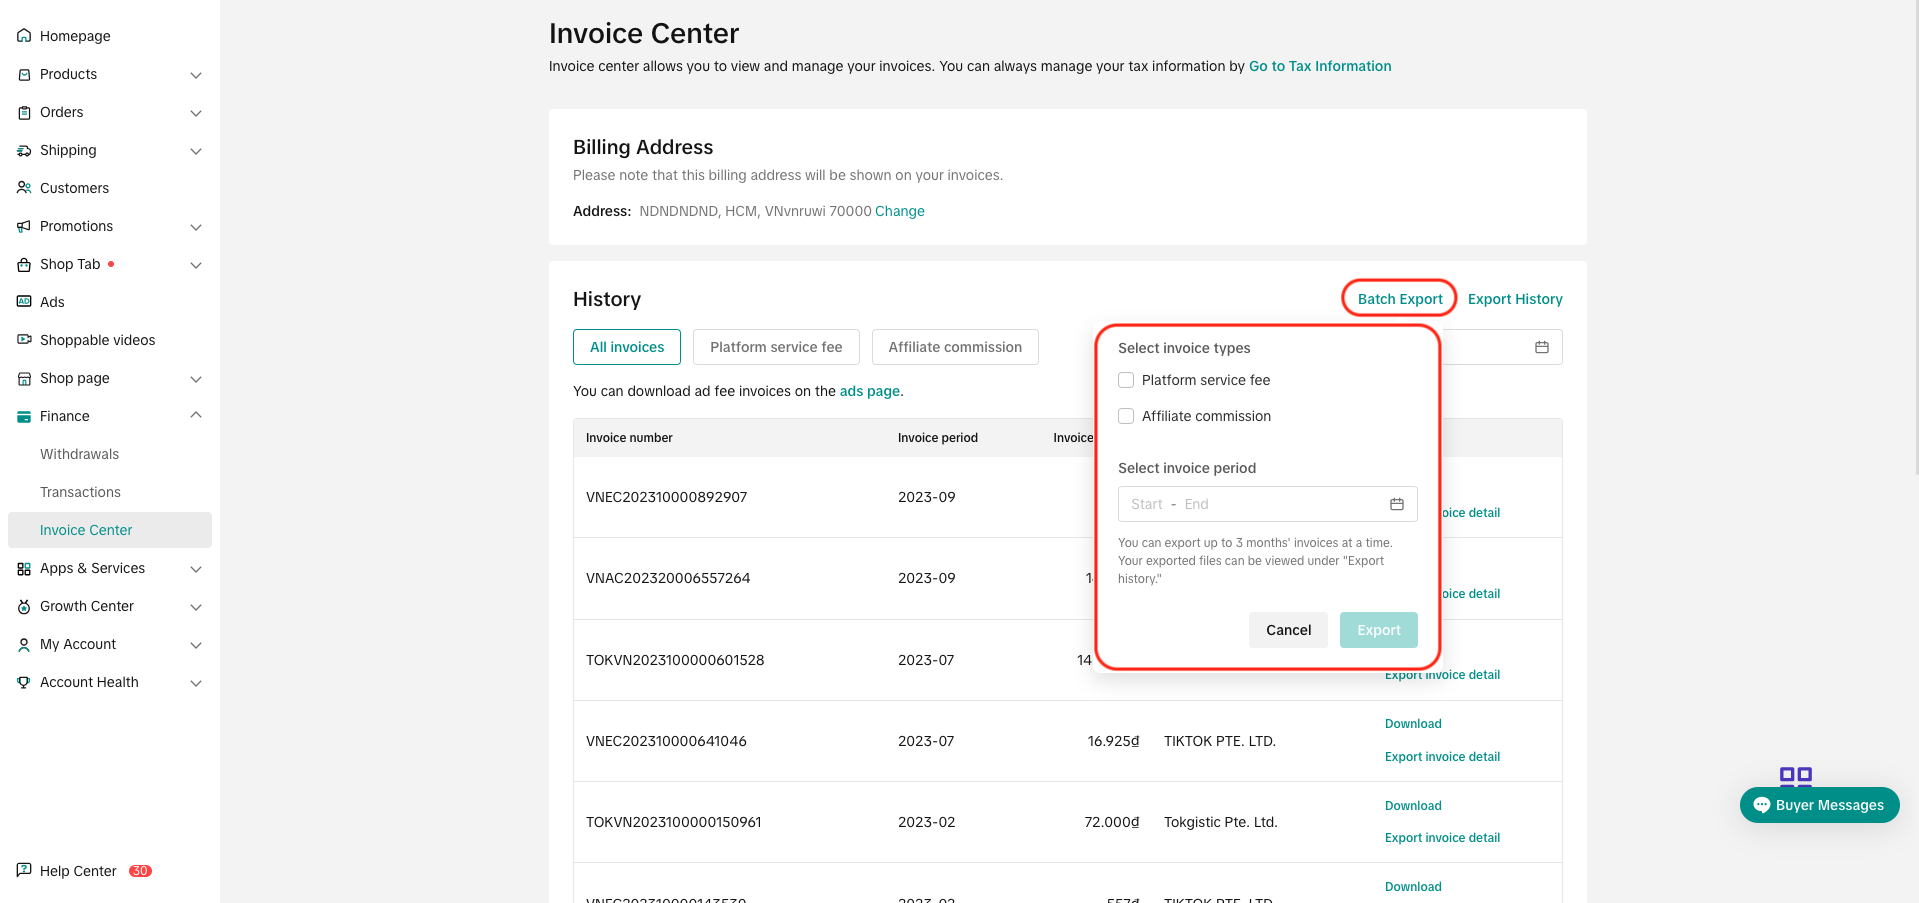Open Withdrawals under Finance
Screen dimensions: 1919x903
[x=79, y=454]
